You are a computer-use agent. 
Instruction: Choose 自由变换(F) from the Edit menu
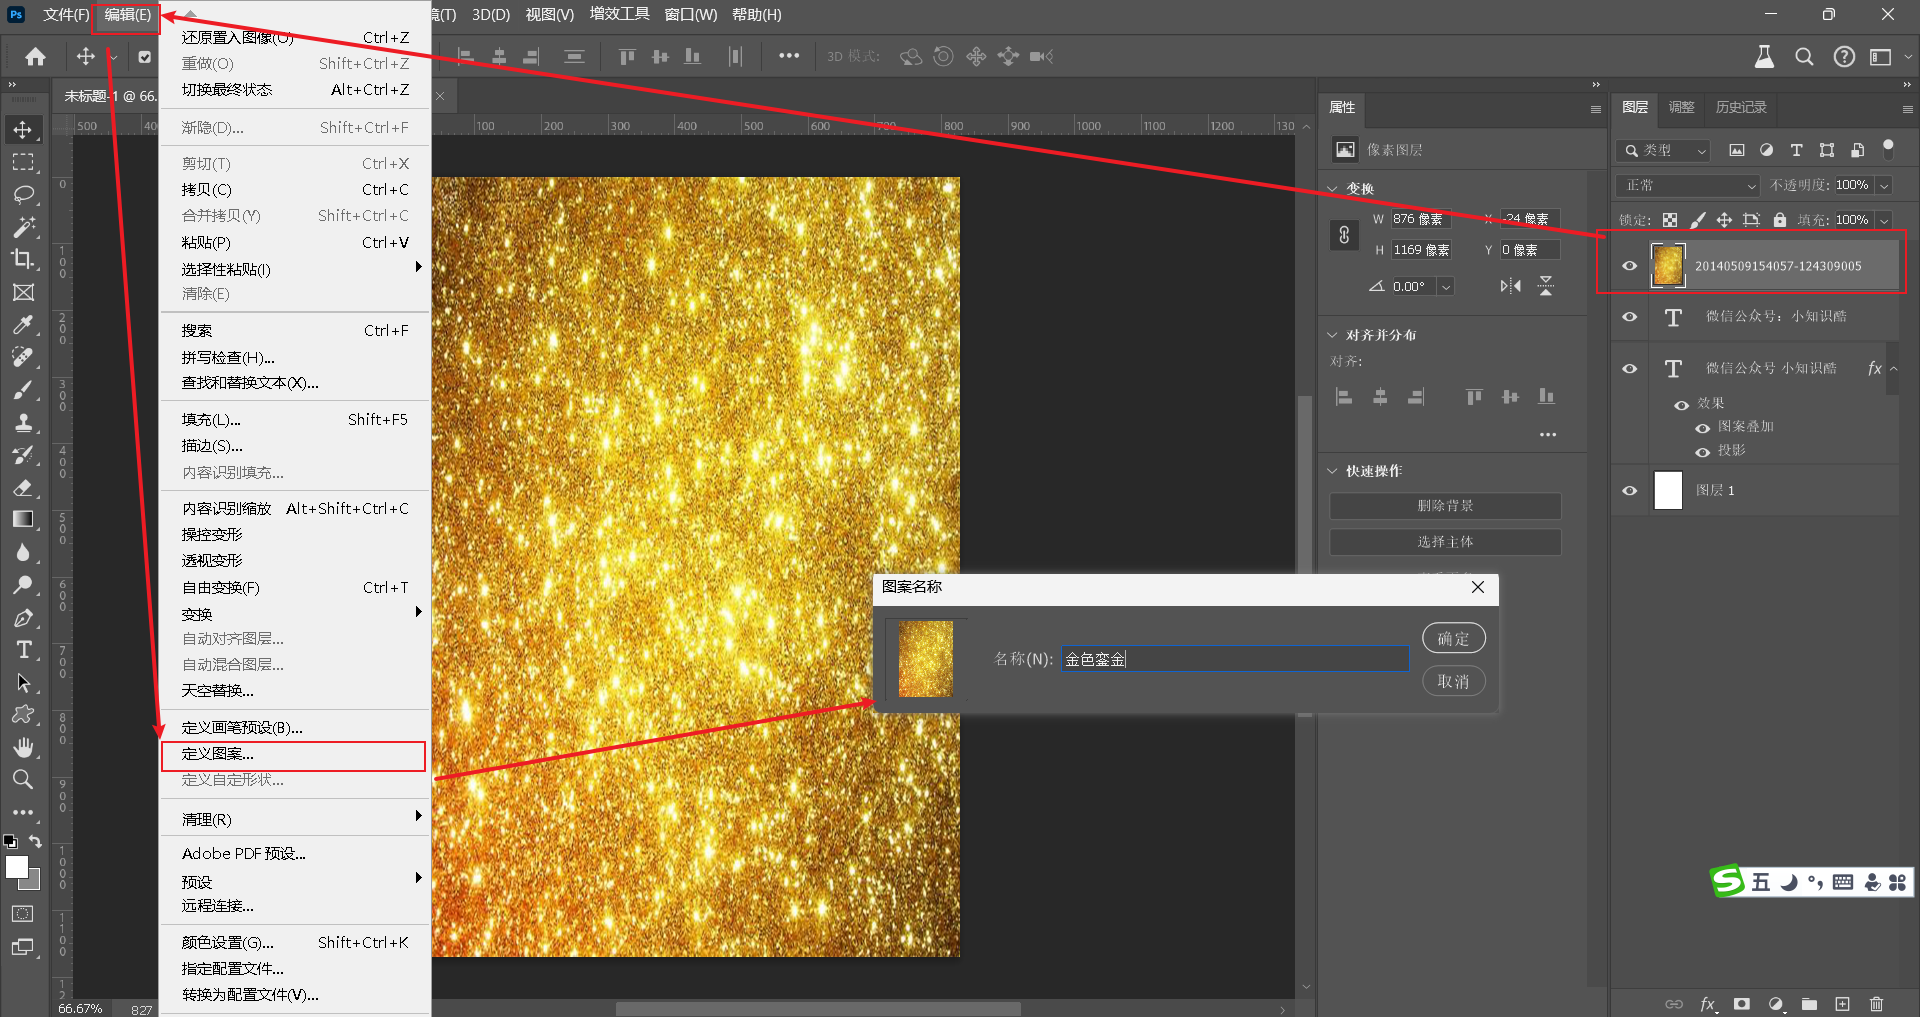pos(295,588)
